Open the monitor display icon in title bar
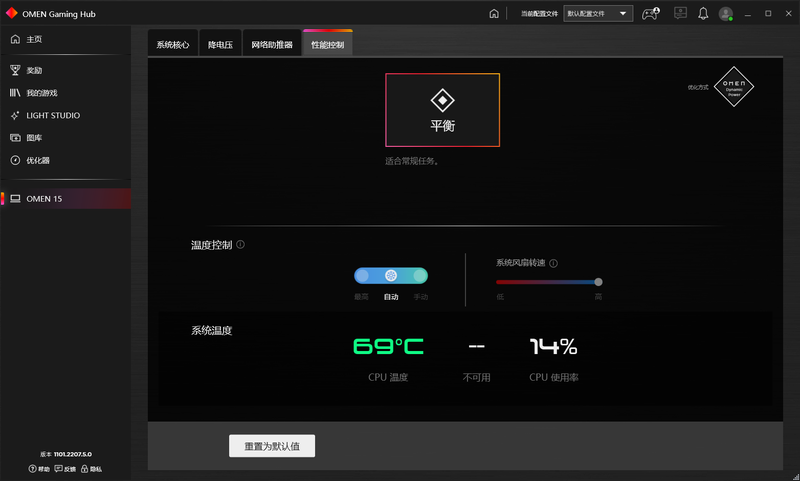The height and width of the screenshot is (481, 800). [x=680, y=14]
